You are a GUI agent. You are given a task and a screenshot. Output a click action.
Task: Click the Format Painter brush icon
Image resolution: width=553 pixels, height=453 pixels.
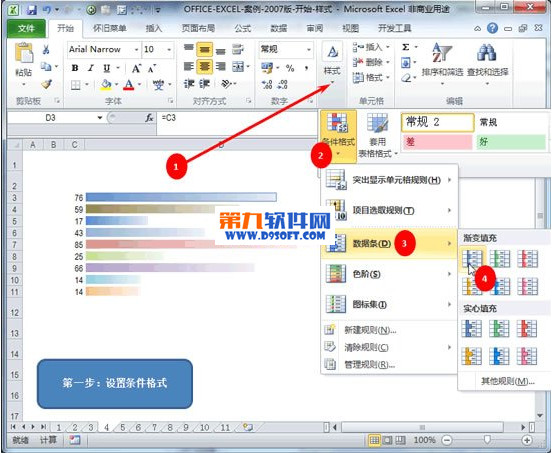click(x=47, y=84)
